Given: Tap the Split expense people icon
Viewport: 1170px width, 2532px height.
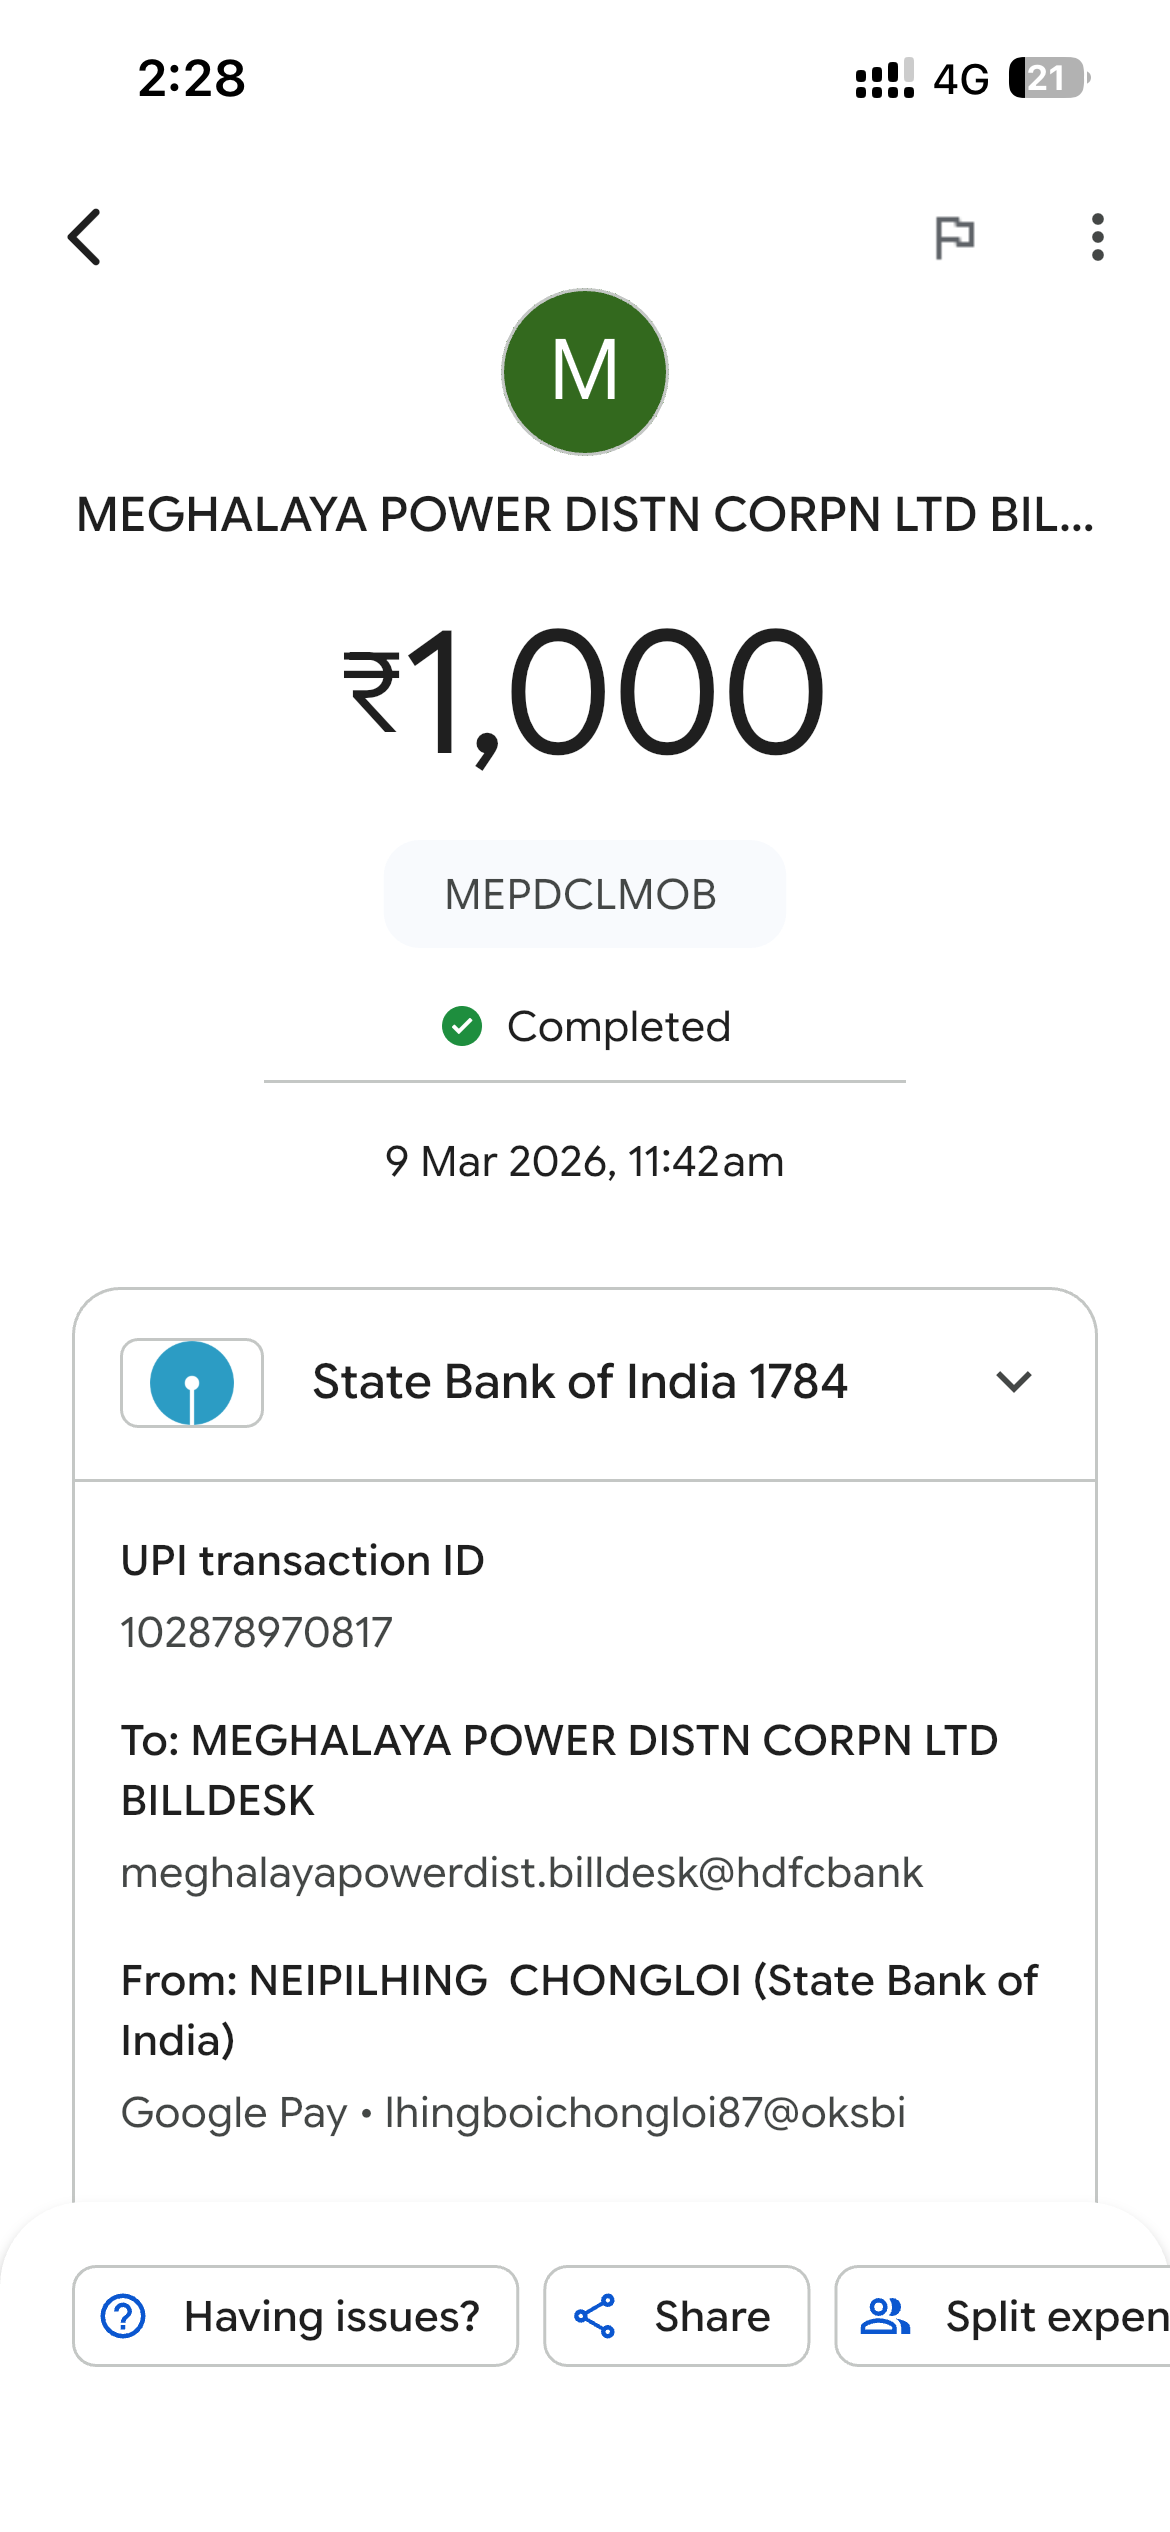Looking at the screenshot, I should pyautogui.click(x=885, y=2316).
